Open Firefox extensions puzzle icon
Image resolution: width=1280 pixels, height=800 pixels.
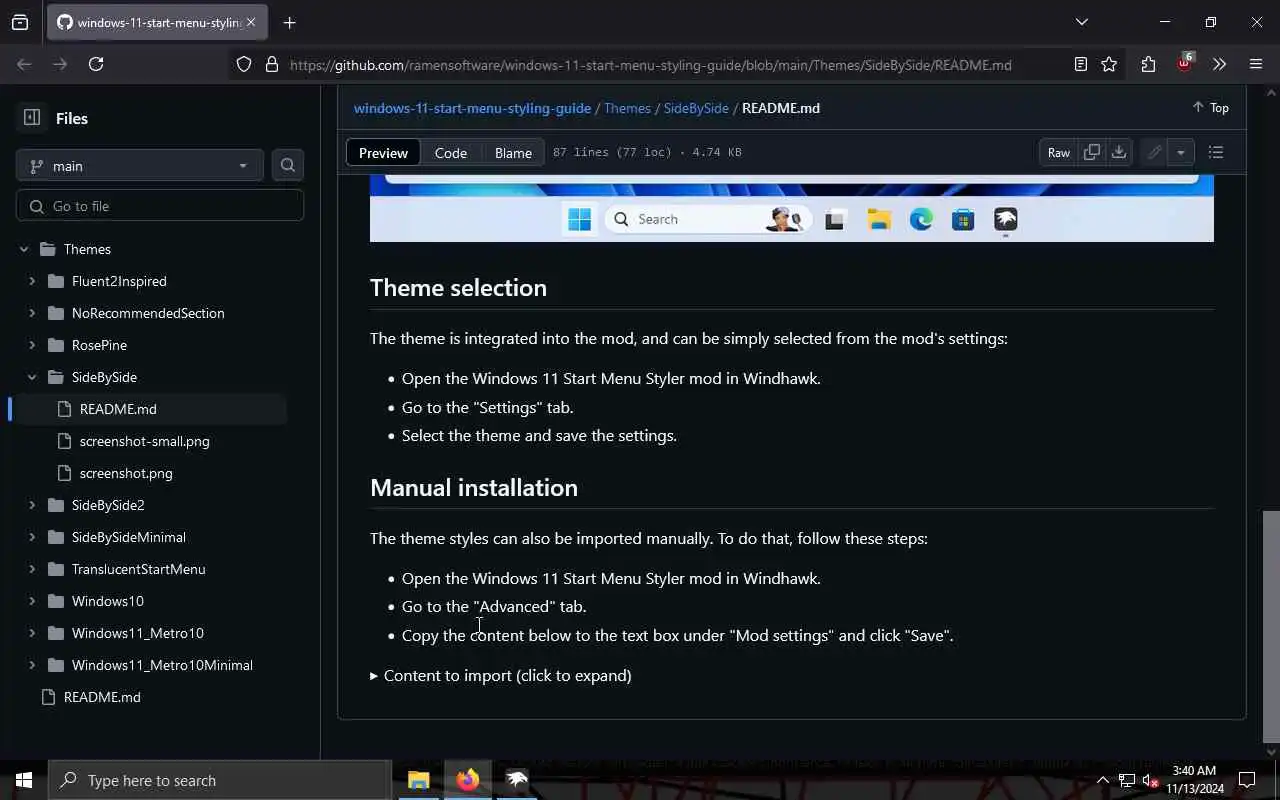[x=1148, y=64]
